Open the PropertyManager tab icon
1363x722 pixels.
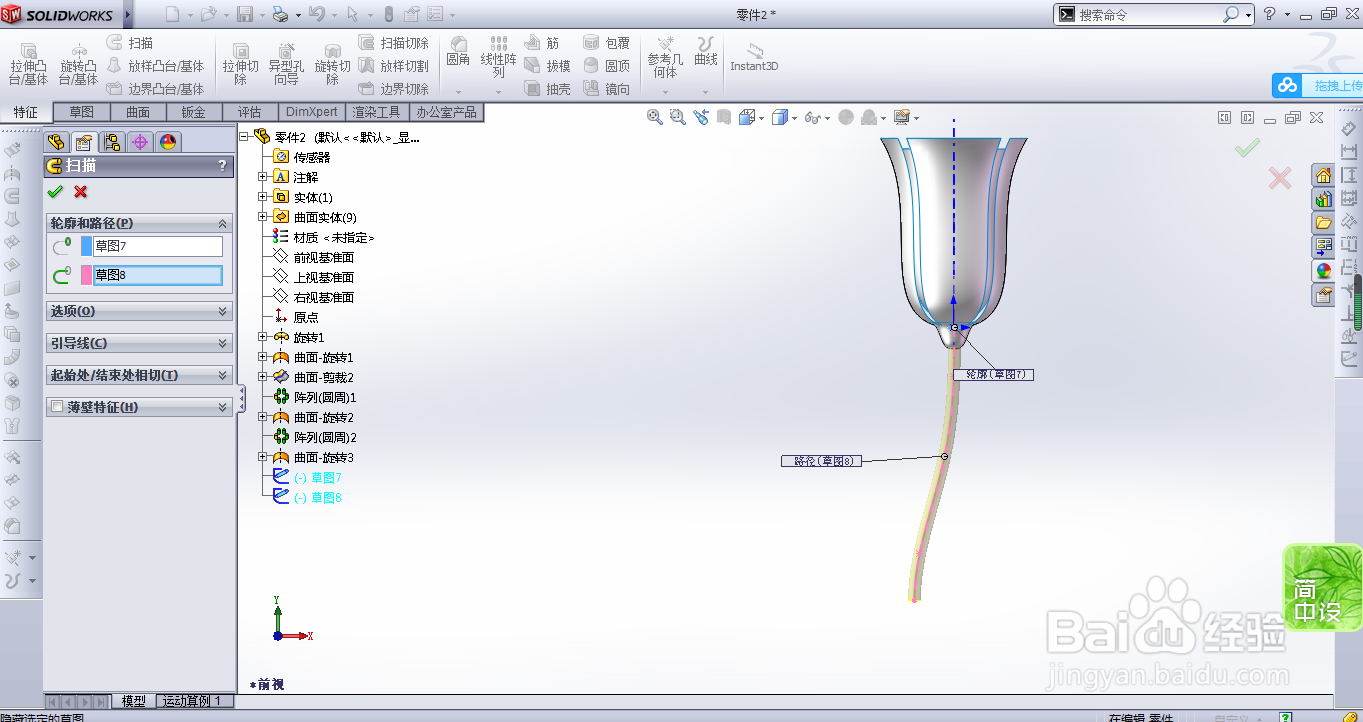coord(84,142)
